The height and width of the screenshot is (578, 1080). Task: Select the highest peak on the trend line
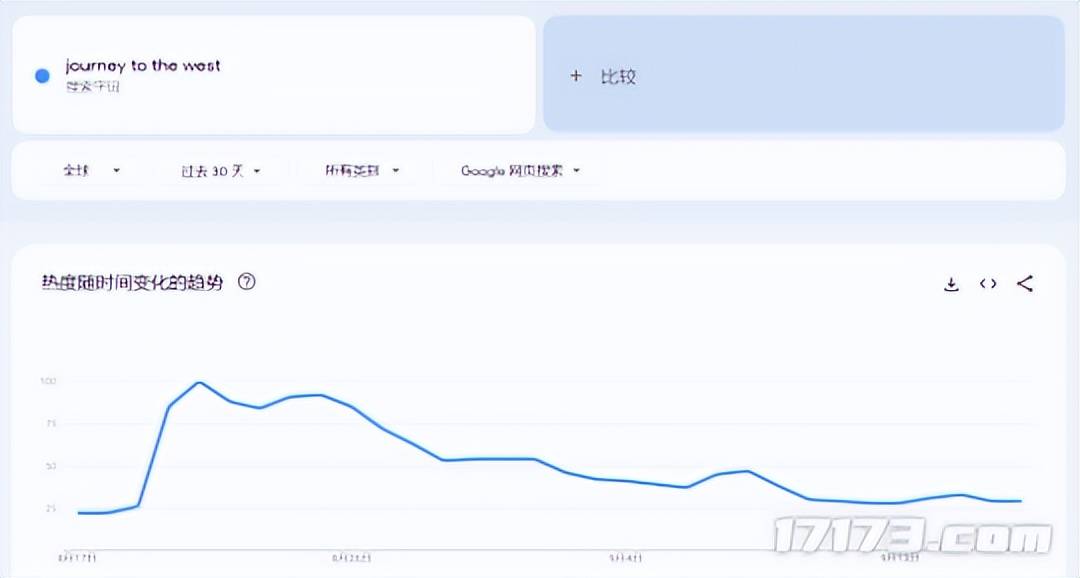tap(199, 382)
